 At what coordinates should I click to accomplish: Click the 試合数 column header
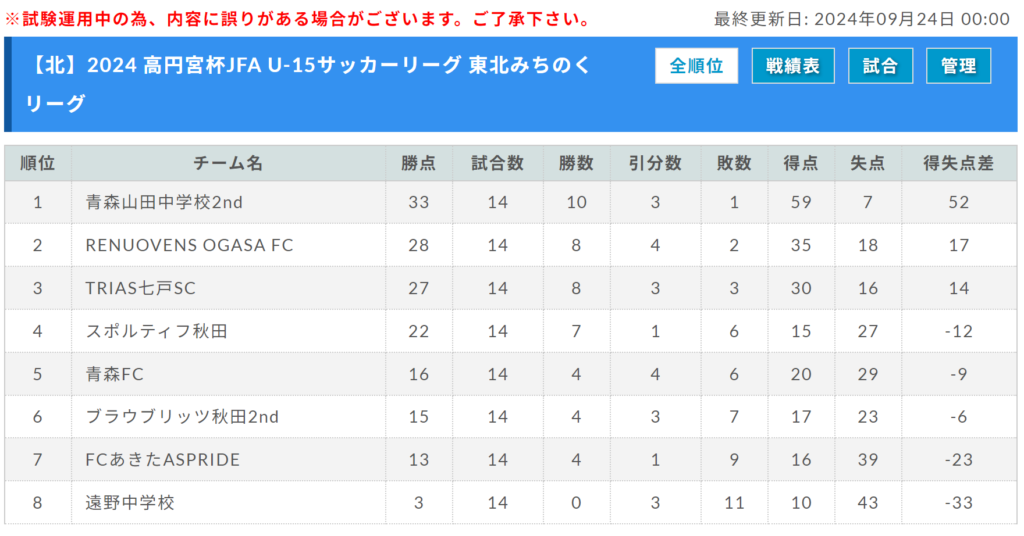click(498, 163)
